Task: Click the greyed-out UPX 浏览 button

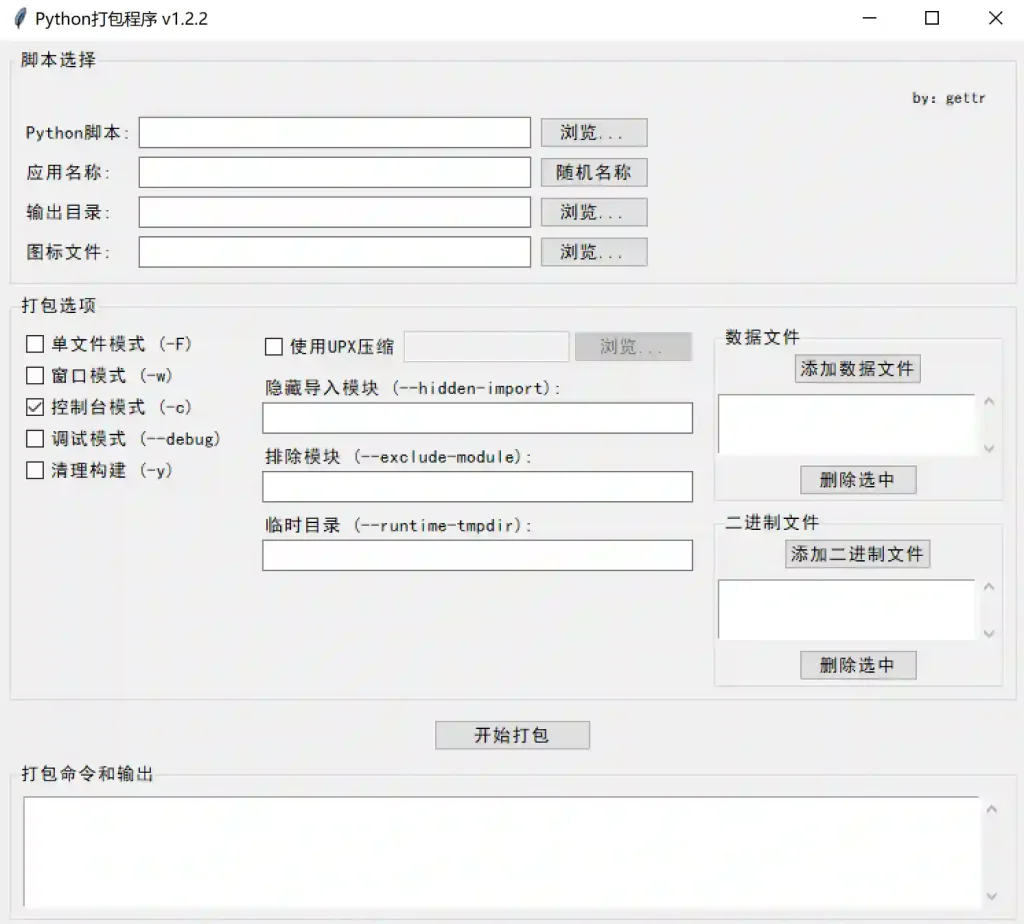Action: pyautogui.click(x=633, y=347)
